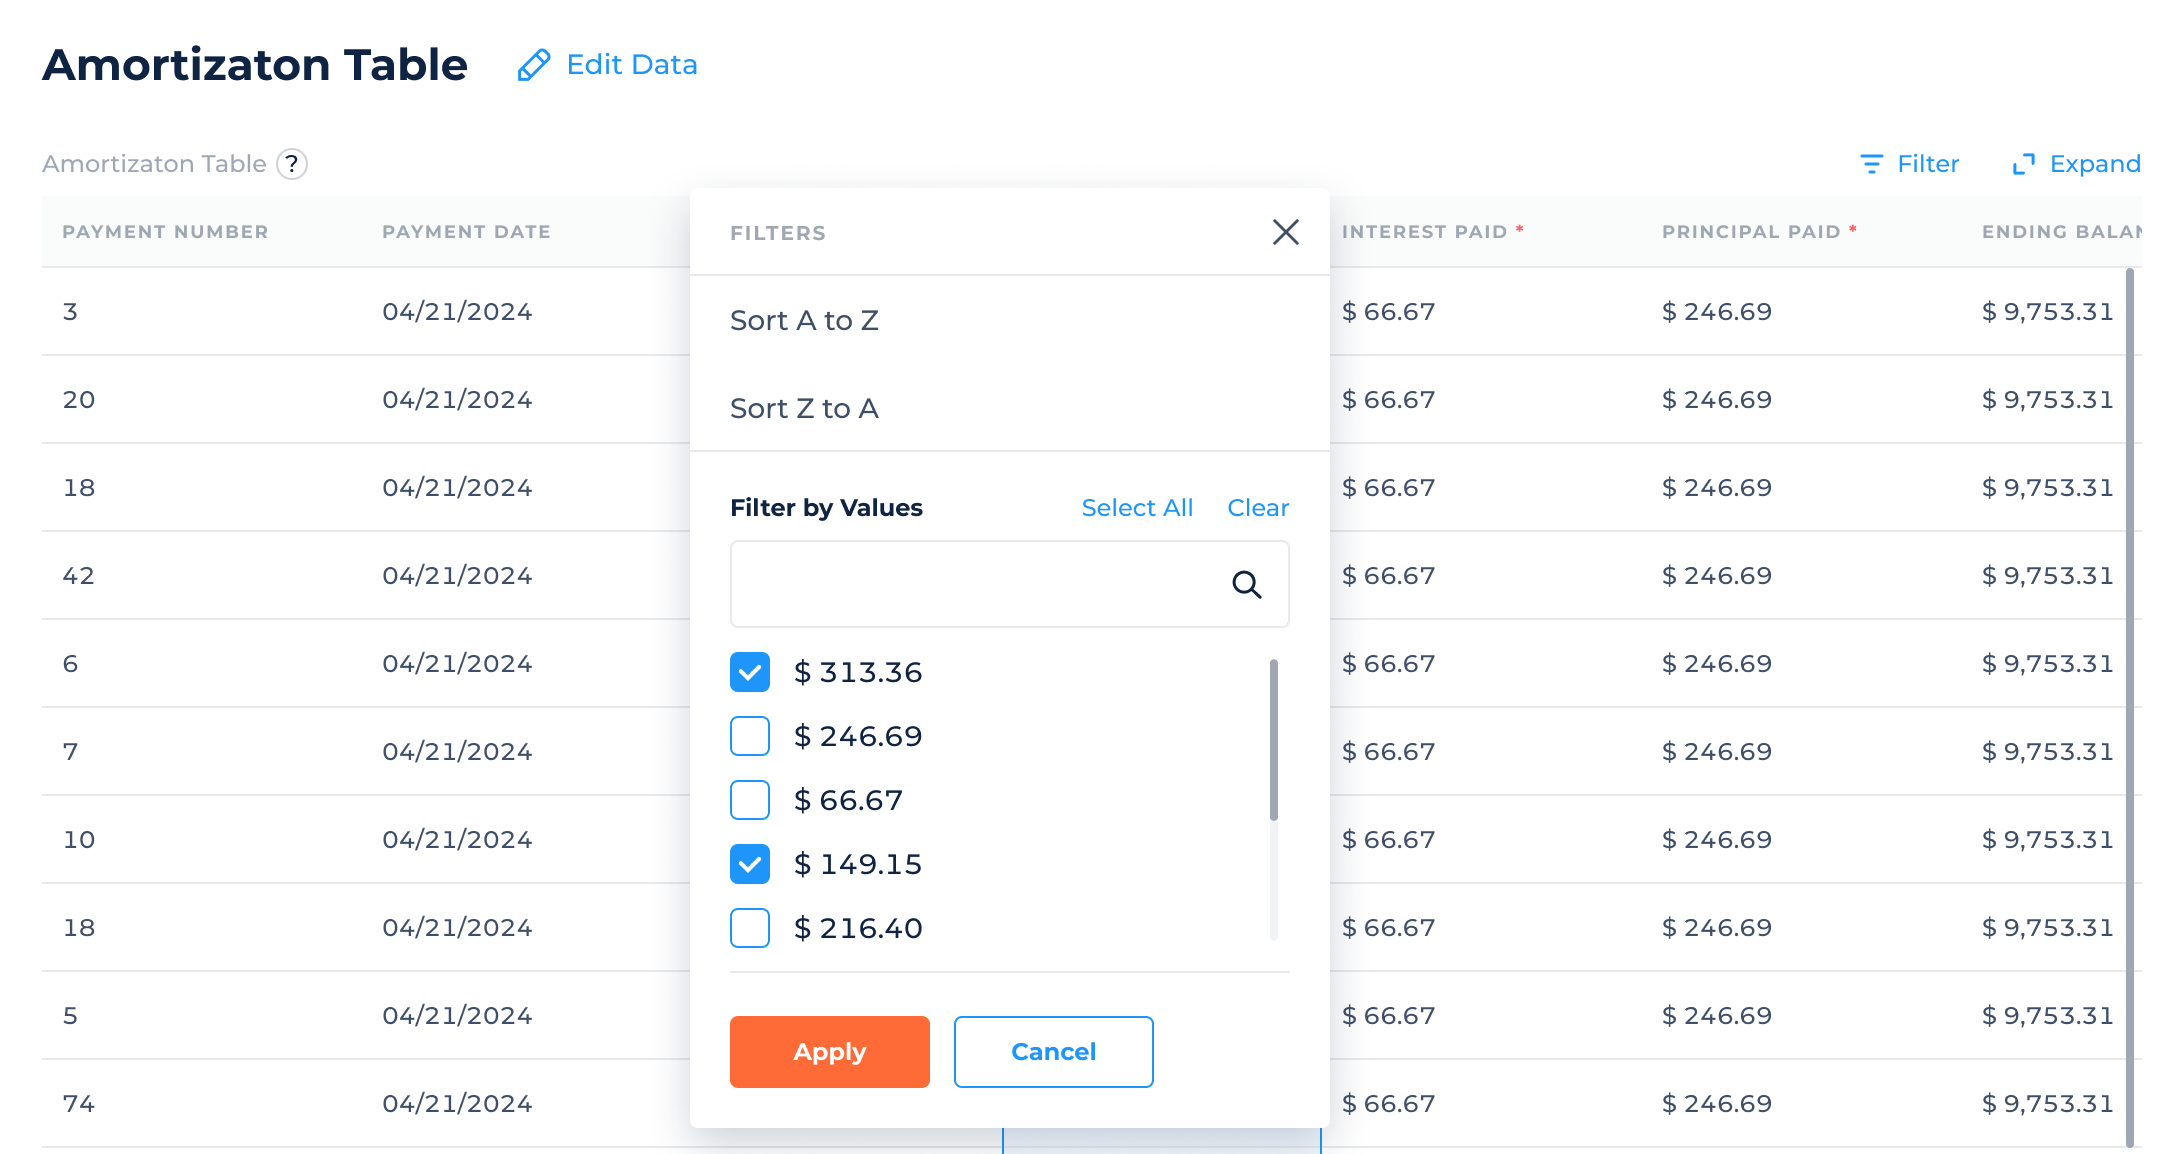
Task: Choose Sort Z to A option
Action: [x=804, y=408]
